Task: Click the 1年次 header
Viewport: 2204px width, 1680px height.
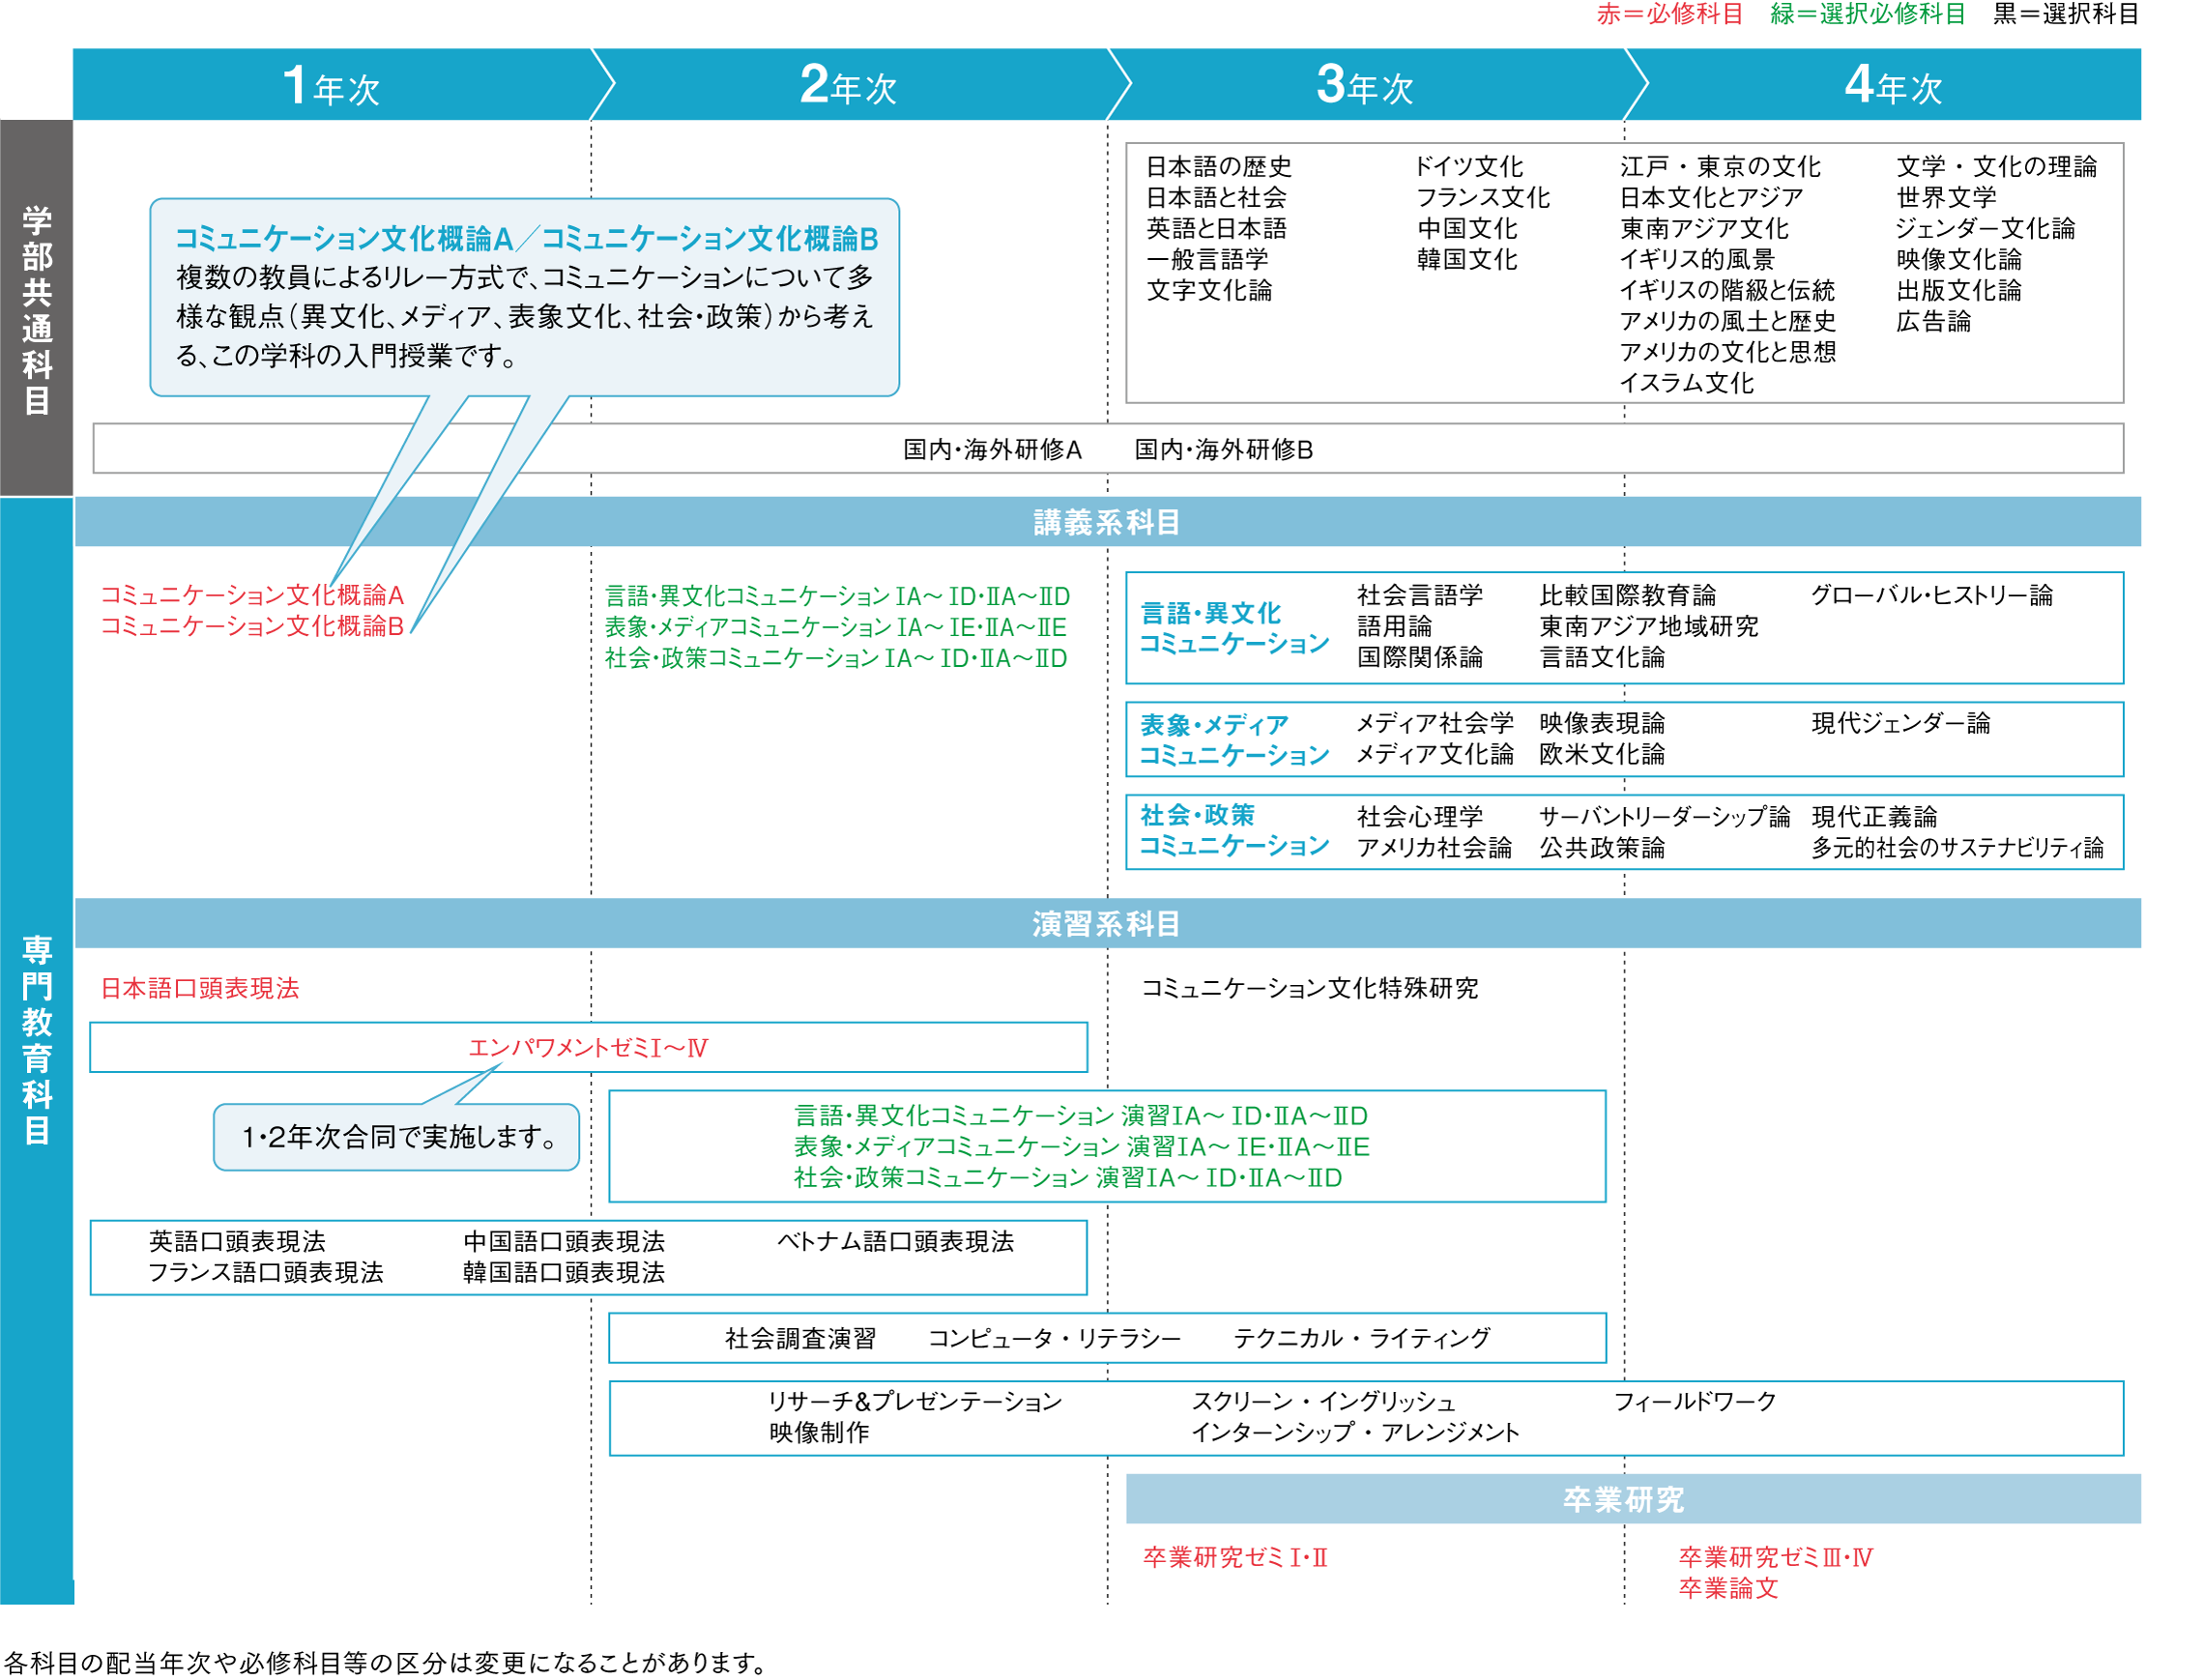Action: (x=332, y=85)
